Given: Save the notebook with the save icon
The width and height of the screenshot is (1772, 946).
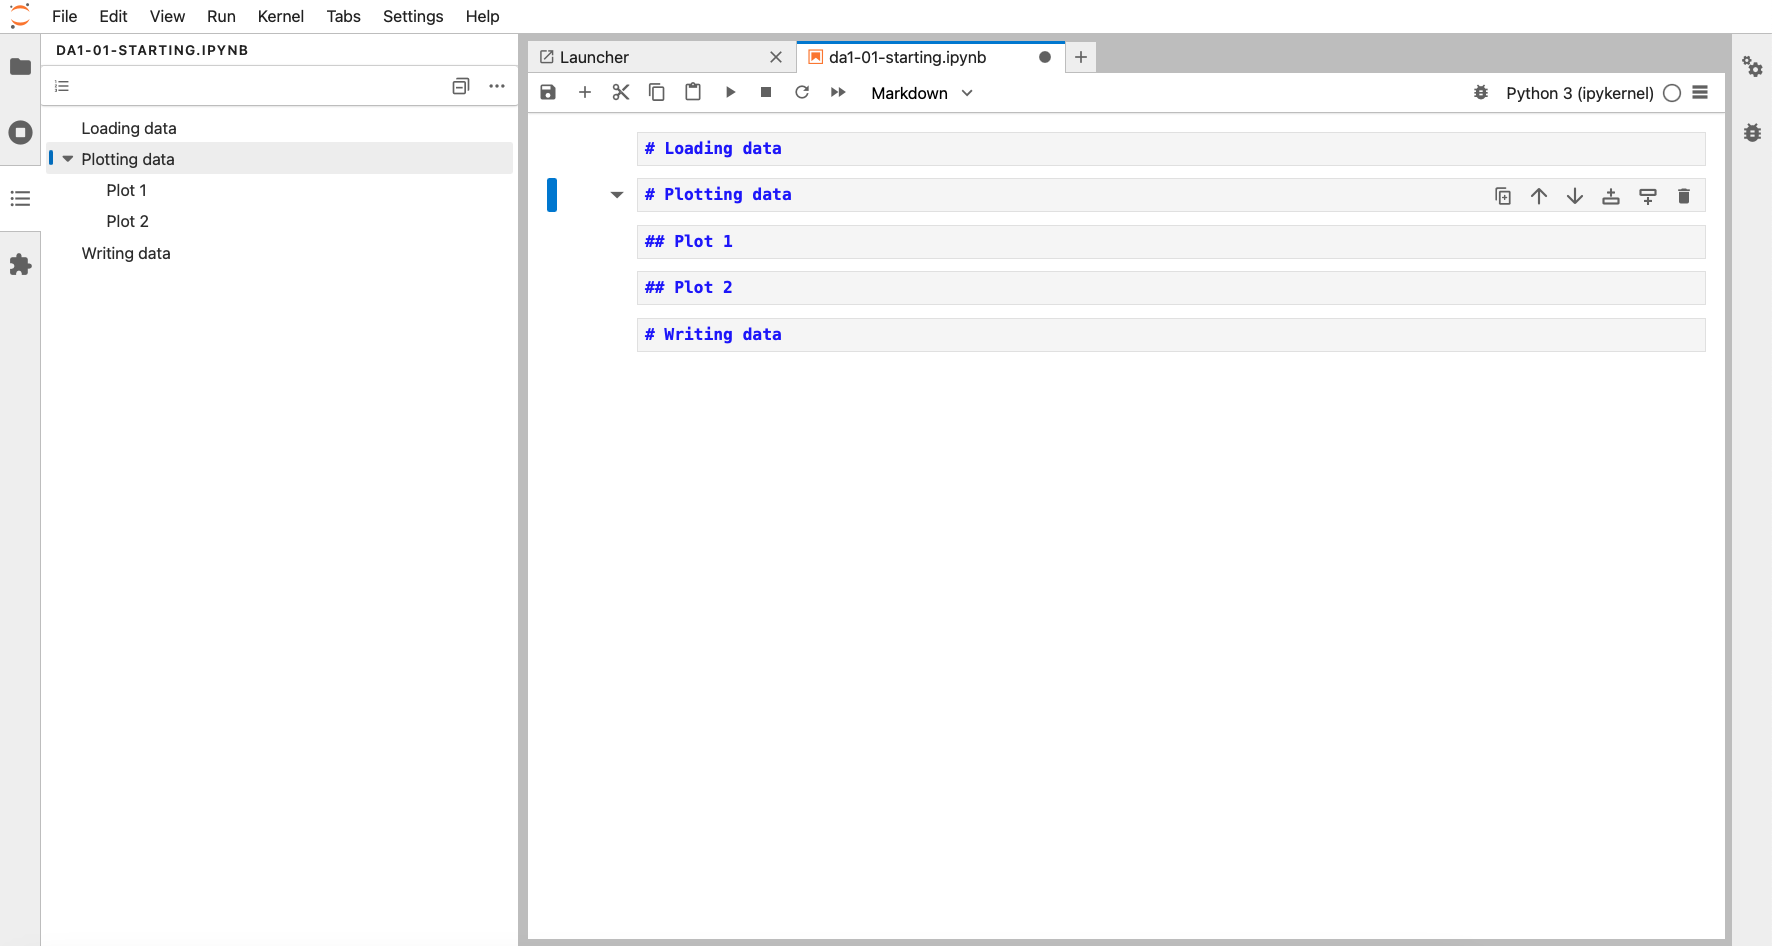Looking at the screenshot, I should click(548, 92).
